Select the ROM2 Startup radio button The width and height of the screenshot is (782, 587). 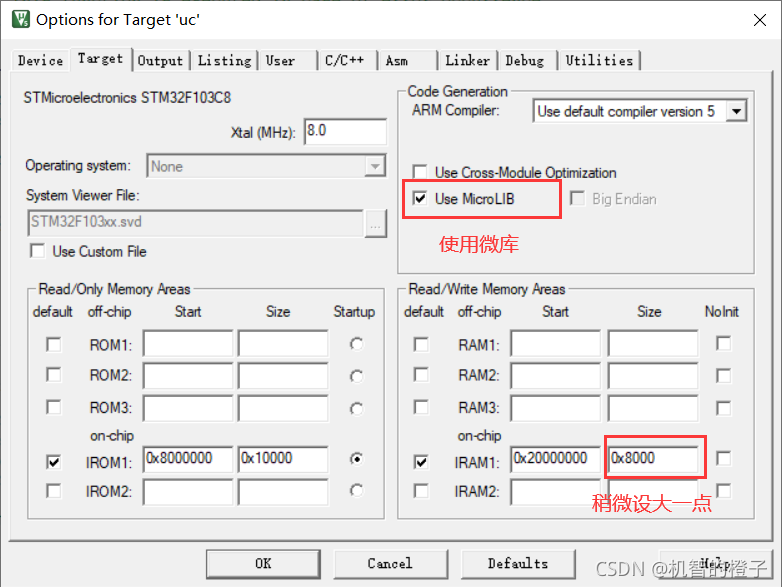pyautogui.click(x=356, y=377)
